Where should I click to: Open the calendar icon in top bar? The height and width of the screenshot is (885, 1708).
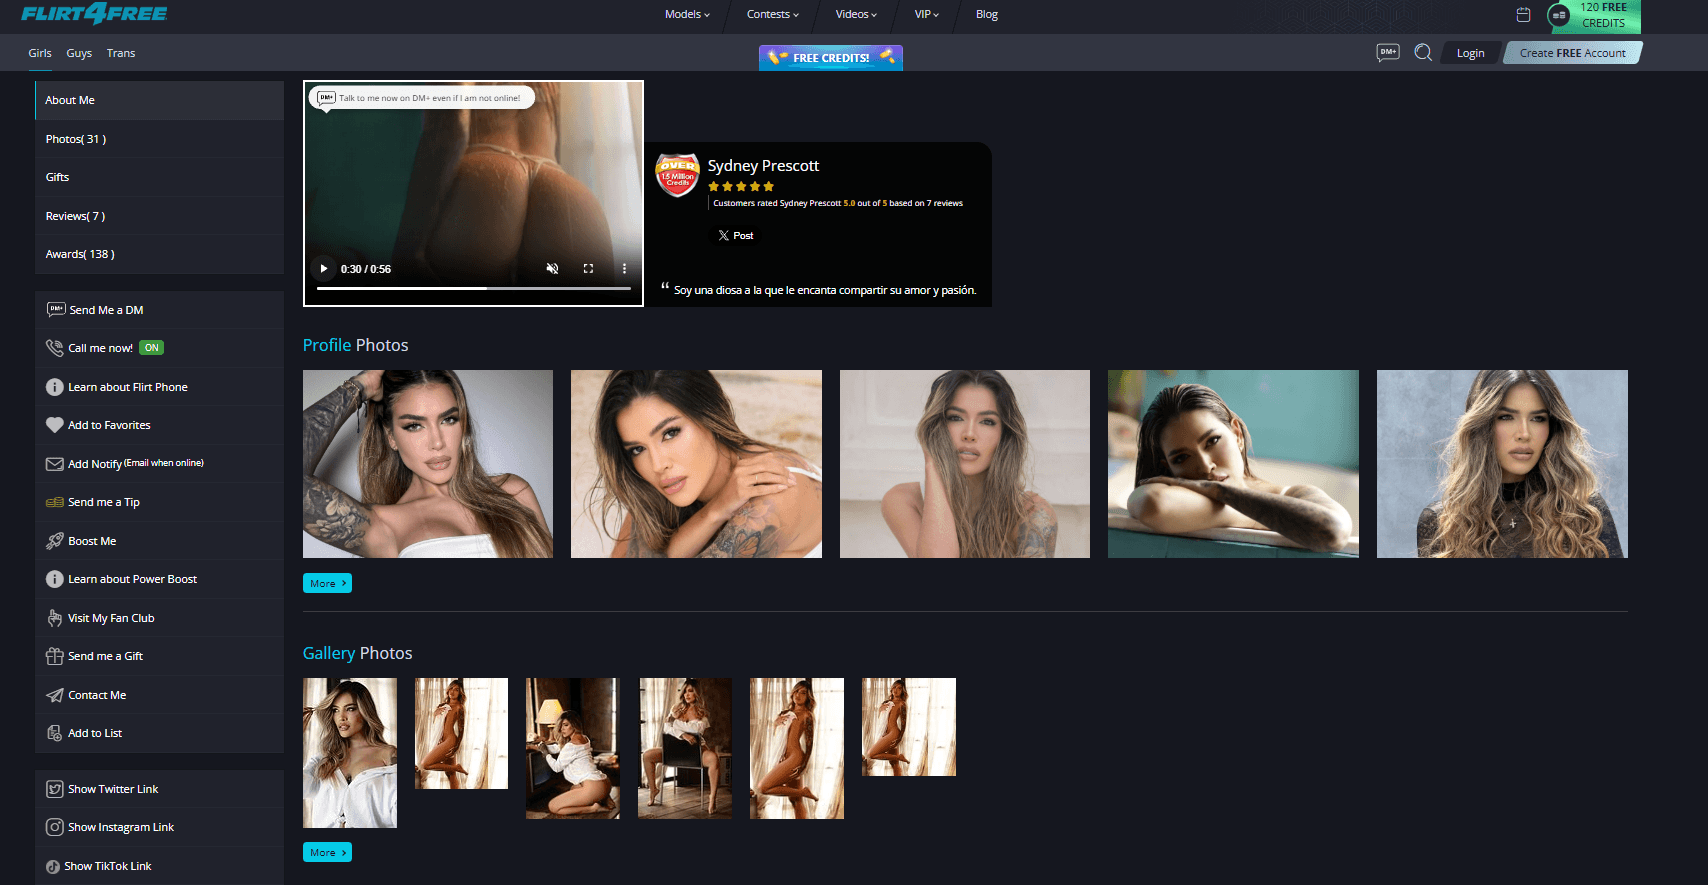tap(1523, 15)
